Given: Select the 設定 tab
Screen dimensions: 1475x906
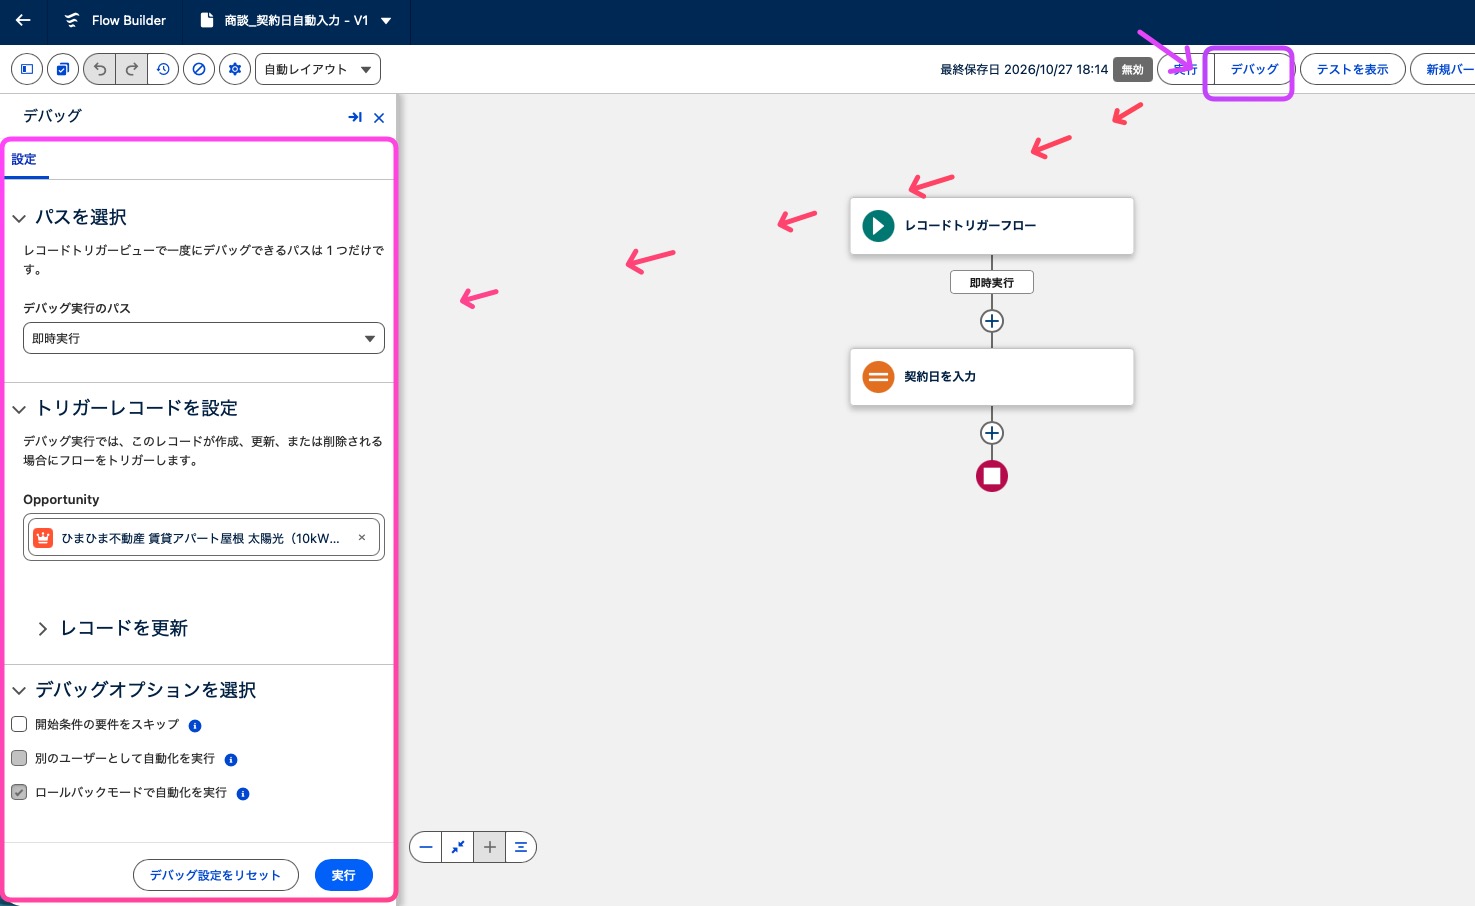Looking at the screenshot, I should click(x=24, y=159).
